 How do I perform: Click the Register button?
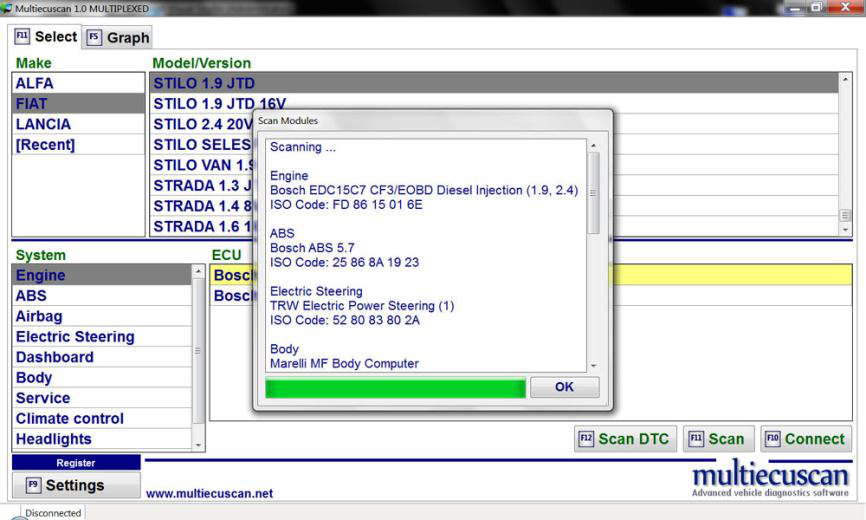[x=76, y=463]
